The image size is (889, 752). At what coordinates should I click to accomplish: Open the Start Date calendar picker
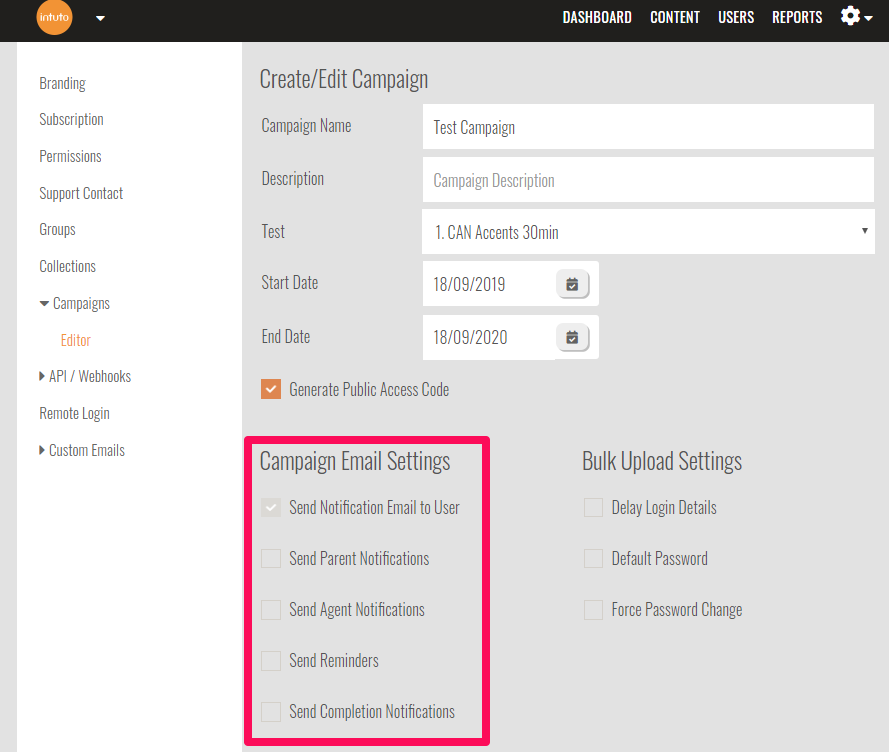[572, 284]
